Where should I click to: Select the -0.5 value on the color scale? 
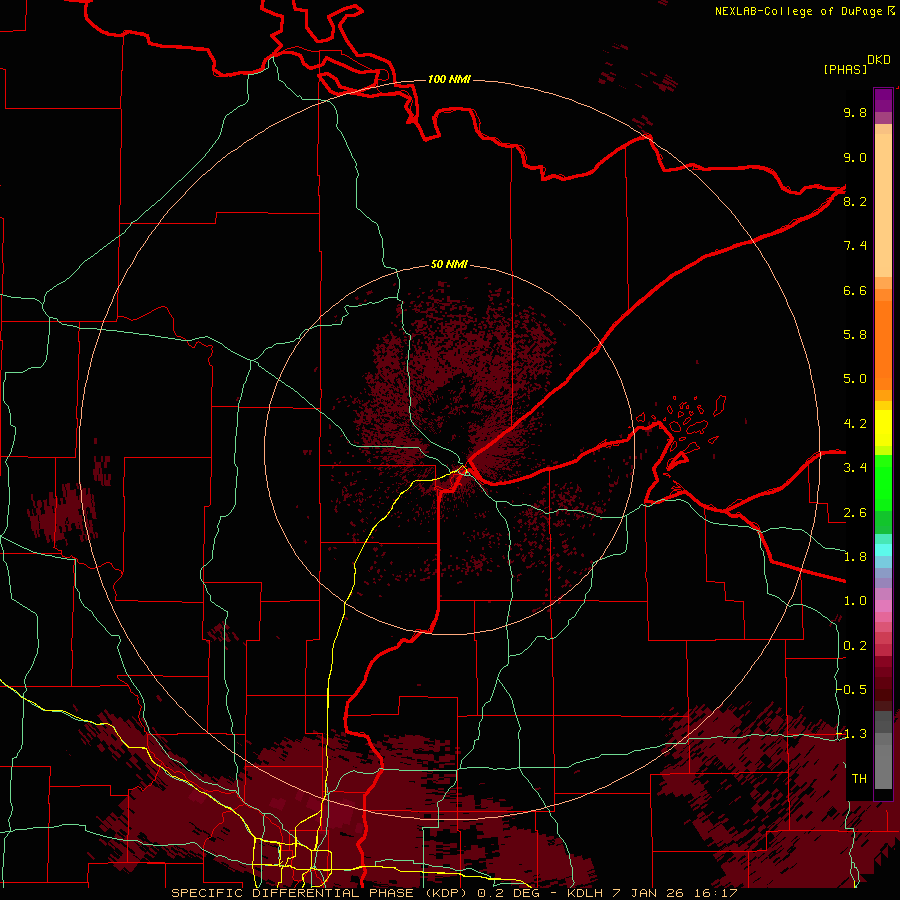852,689
